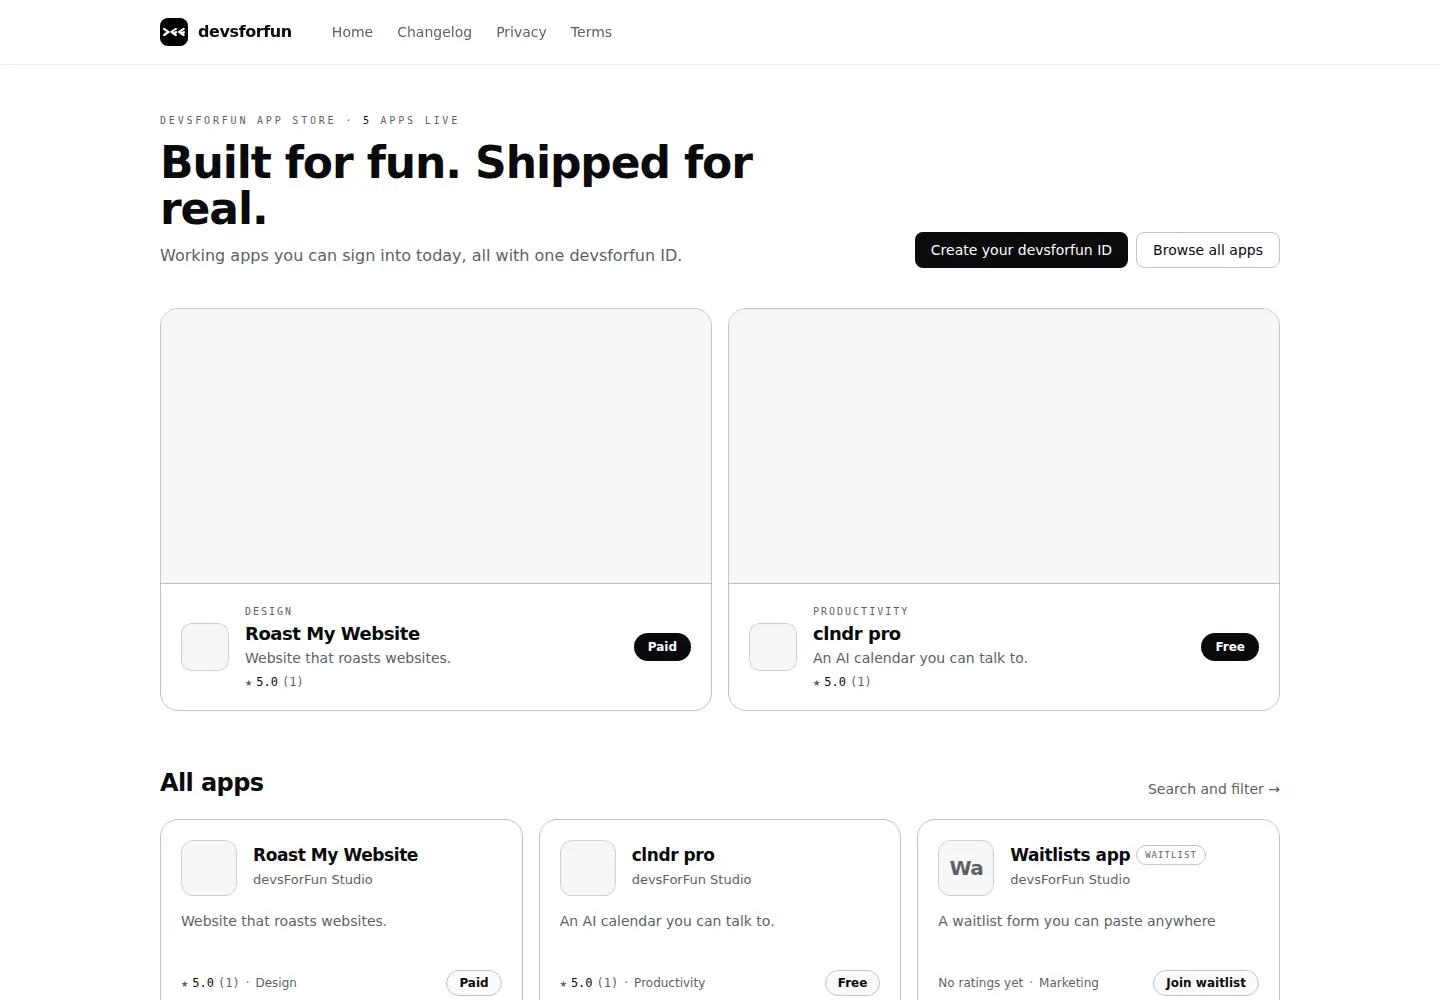Open the devsforfun brand name link

point(245,32)
